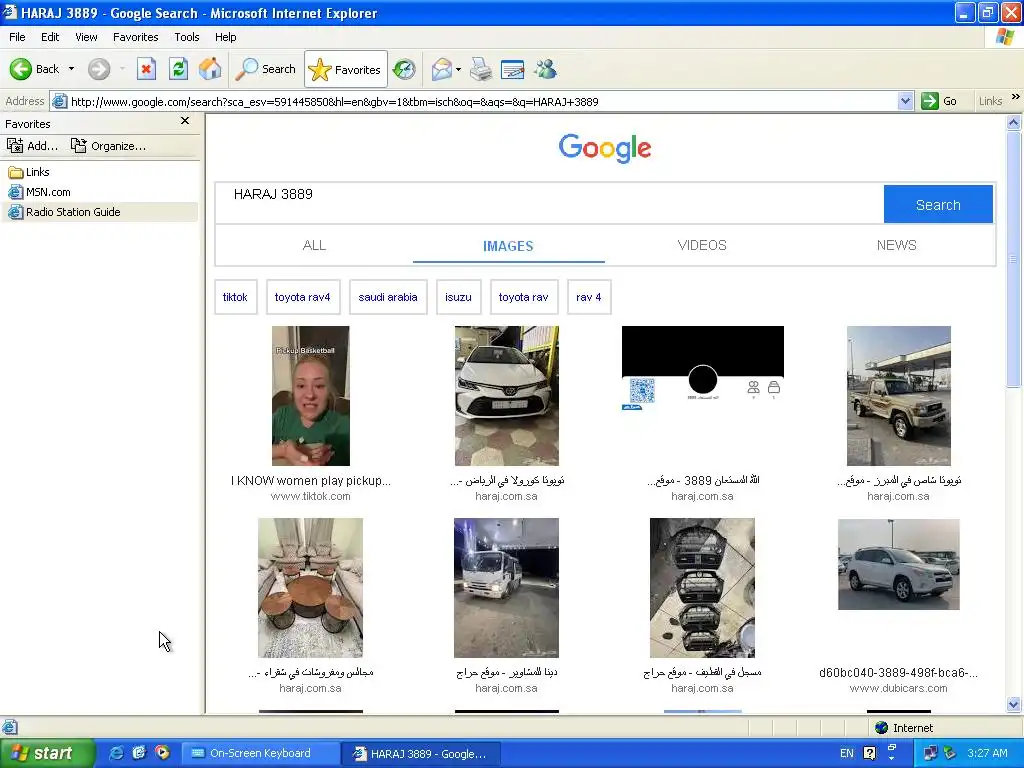Click the language bar help icon
This screenshot has height=768, width=1024.
point(870,753)
